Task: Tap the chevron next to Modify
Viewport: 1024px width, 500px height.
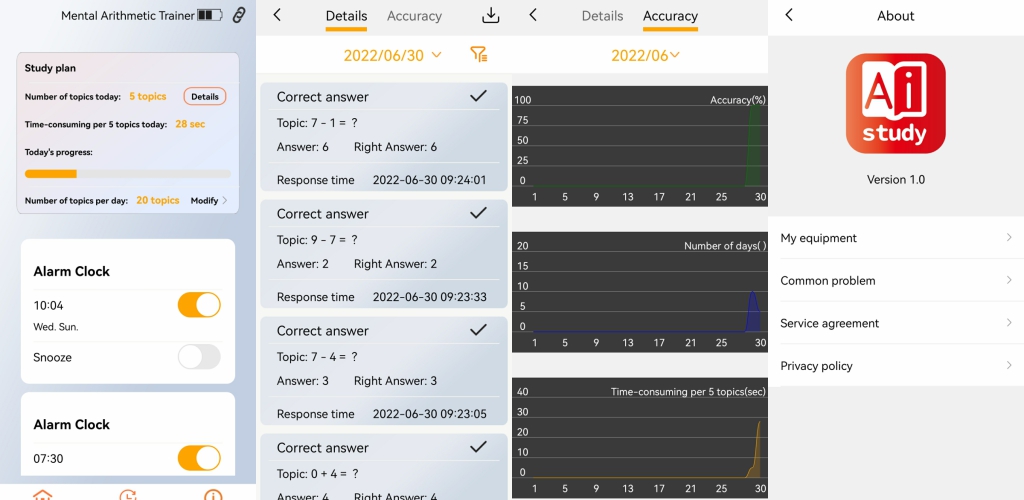Action: 225,200
